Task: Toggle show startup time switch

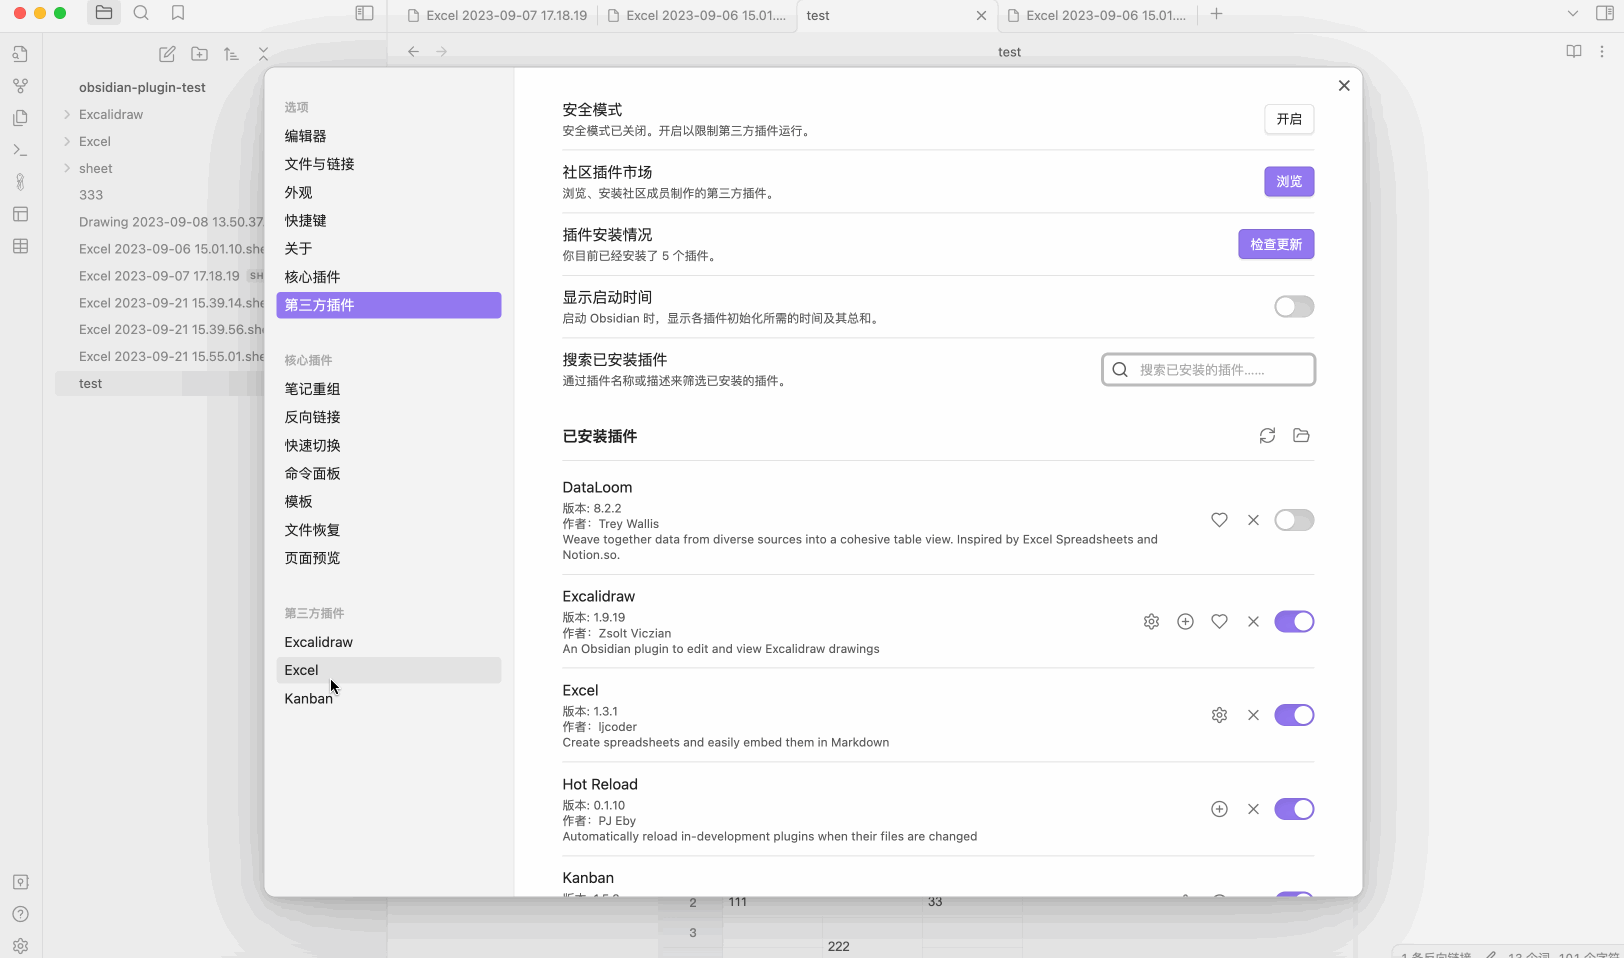Action: 1294,307
